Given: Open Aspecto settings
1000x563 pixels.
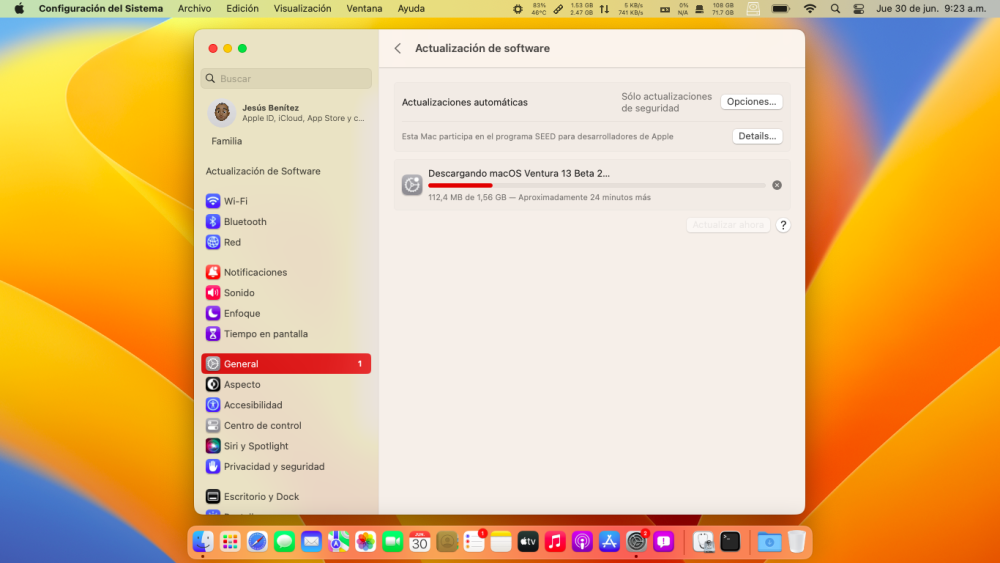Looking at the screenshot, I should (x=286, y=384).
